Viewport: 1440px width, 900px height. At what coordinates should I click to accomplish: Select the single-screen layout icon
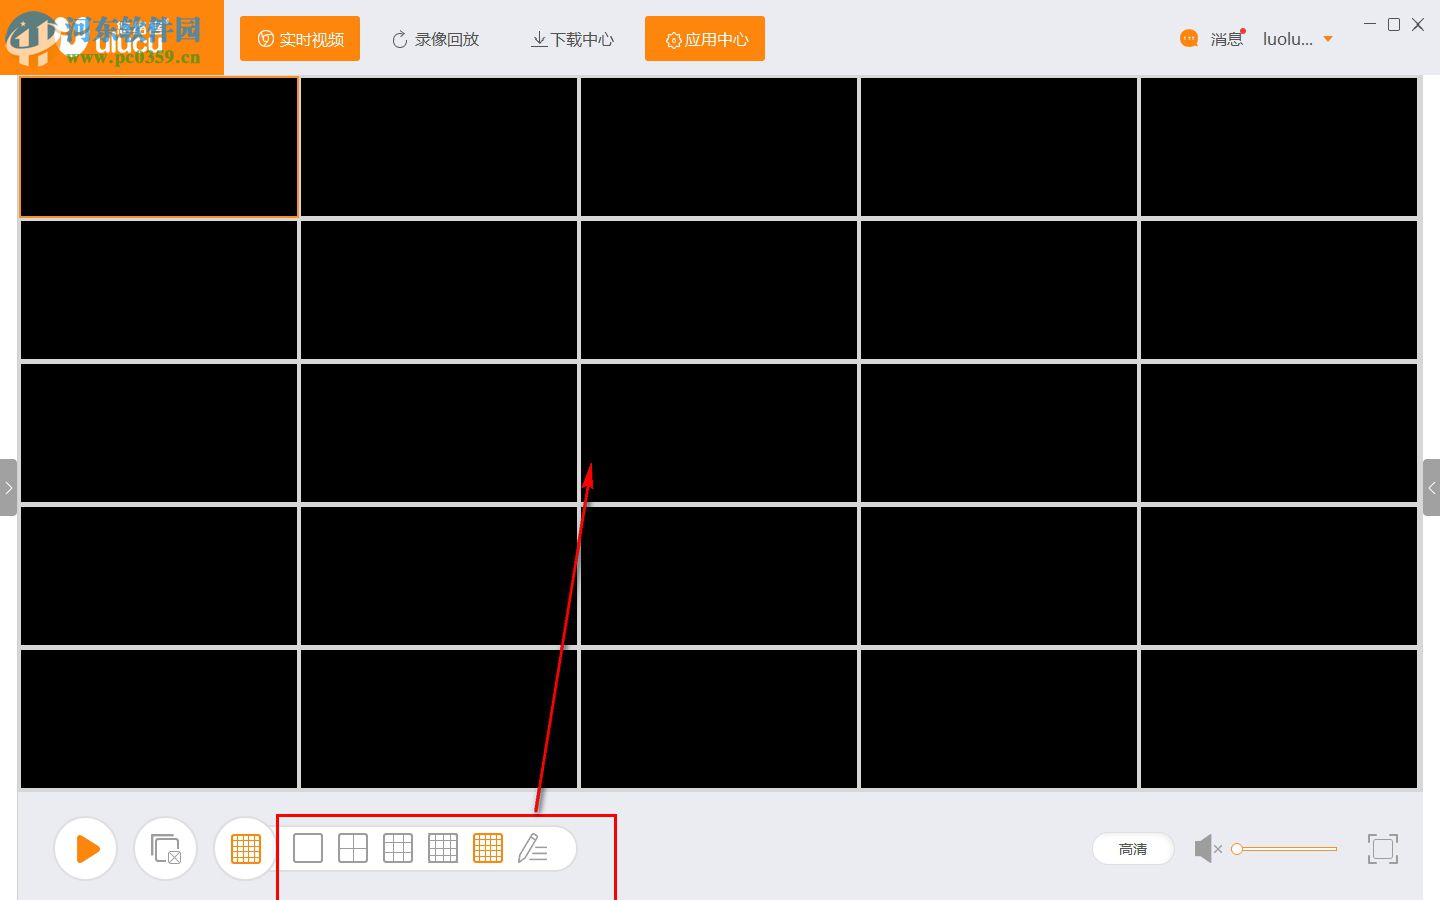(307, 847)
